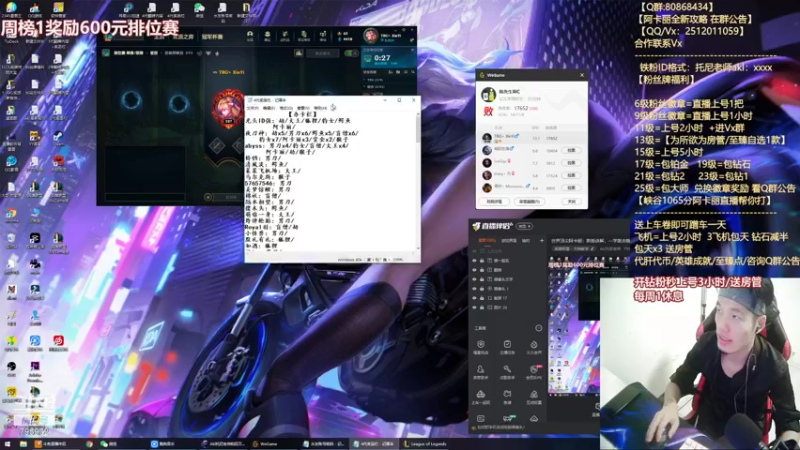The image size is (800, 450).
Task: Click the bottom-left button in the WeGame popup
Action: tap(494, 202)
